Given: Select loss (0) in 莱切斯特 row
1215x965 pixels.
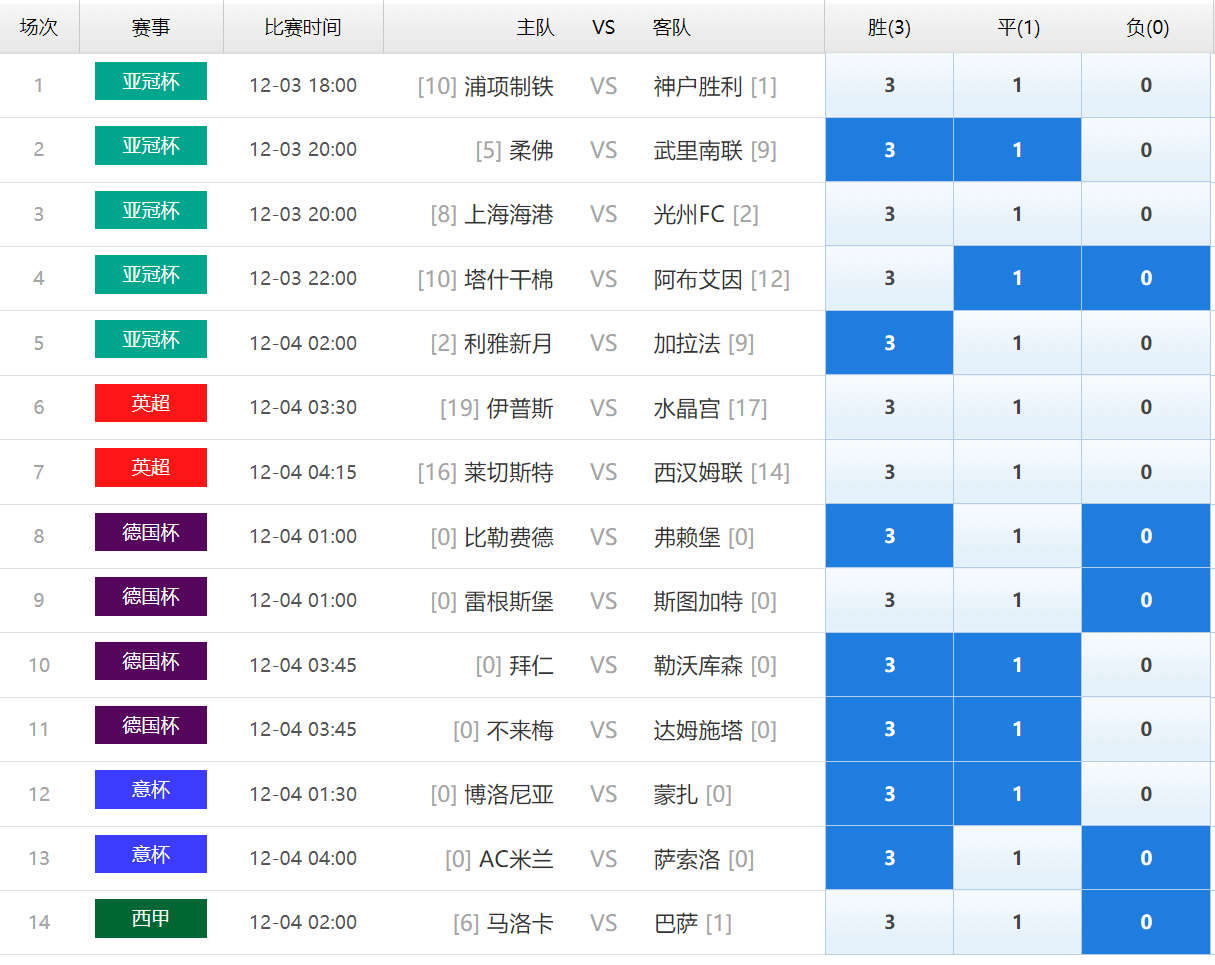Looking at the screenshot, I should tap(1146, 472).
